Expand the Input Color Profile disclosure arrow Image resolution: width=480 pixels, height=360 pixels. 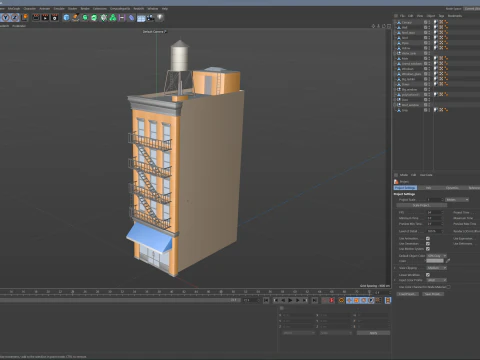click(395, 280)
